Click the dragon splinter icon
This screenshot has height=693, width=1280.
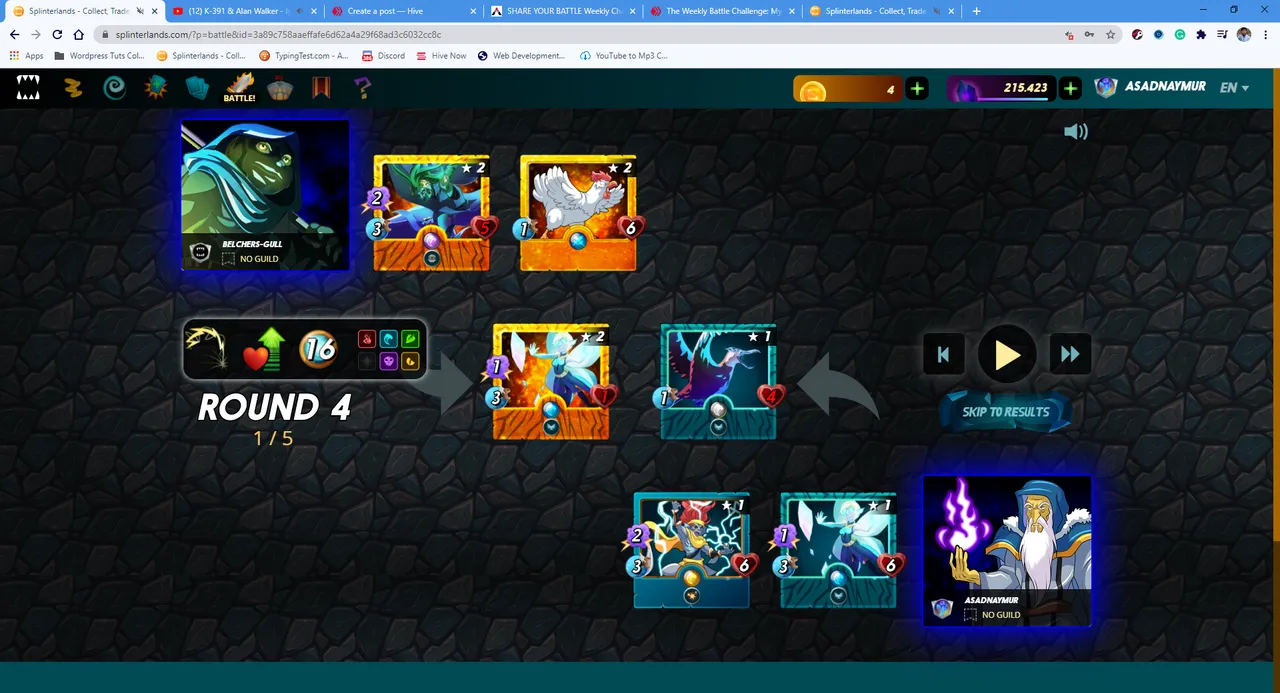coord(410,360)
